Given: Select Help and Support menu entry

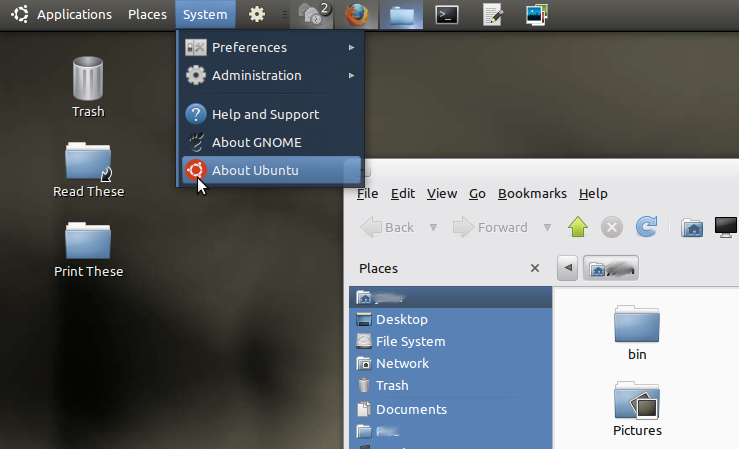Looking at the screenshot, I should [271, 114].
